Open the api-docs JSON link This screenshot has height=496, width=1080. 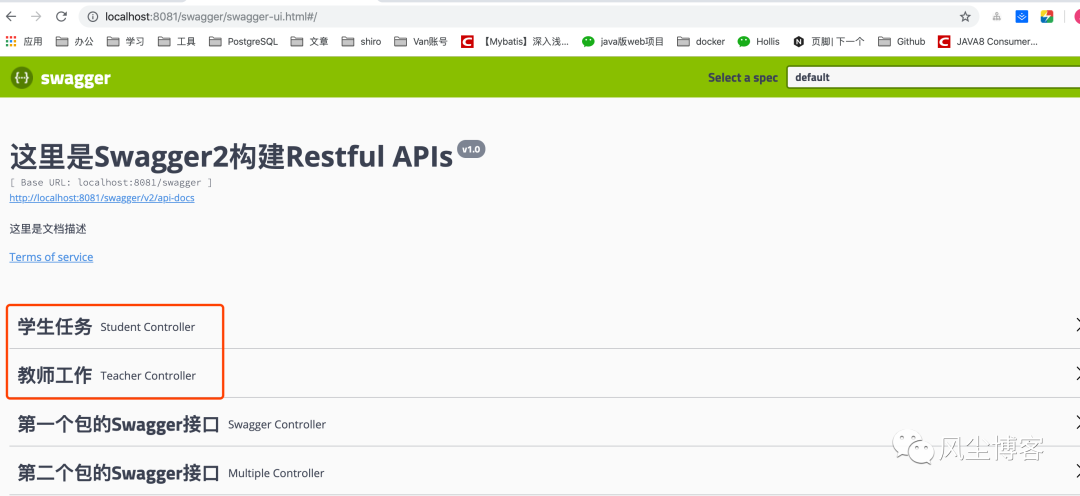pyautogui.click(x=102, y=198)
